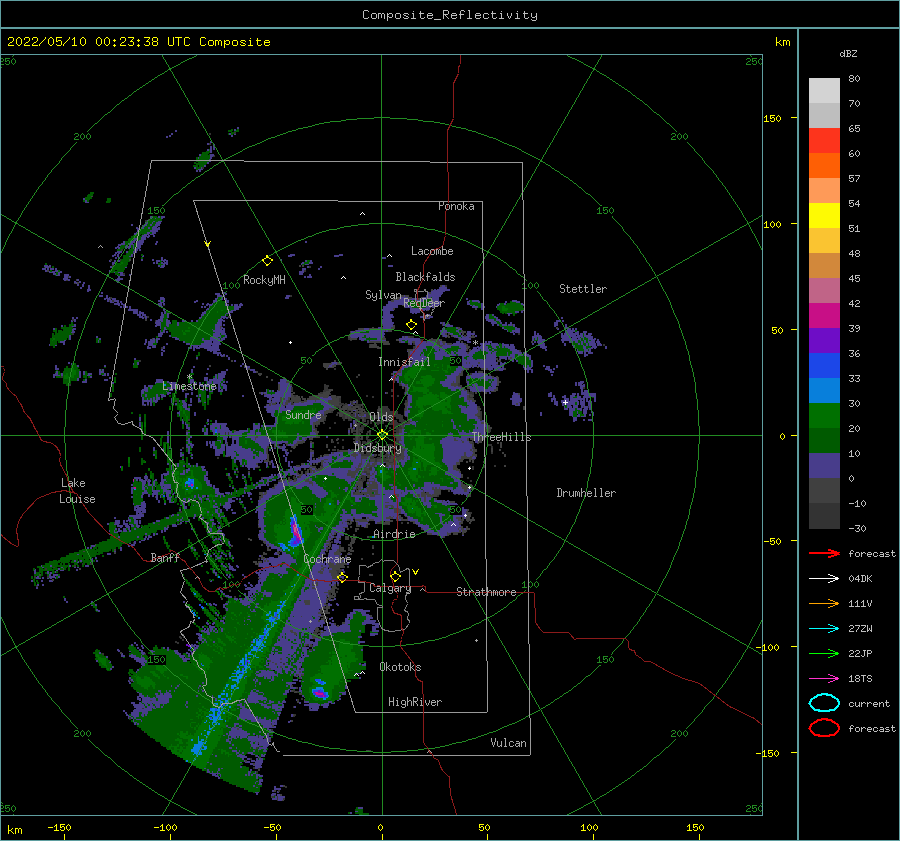Click the Cochrane town label

pyautogui.click(x=327, y=559)
